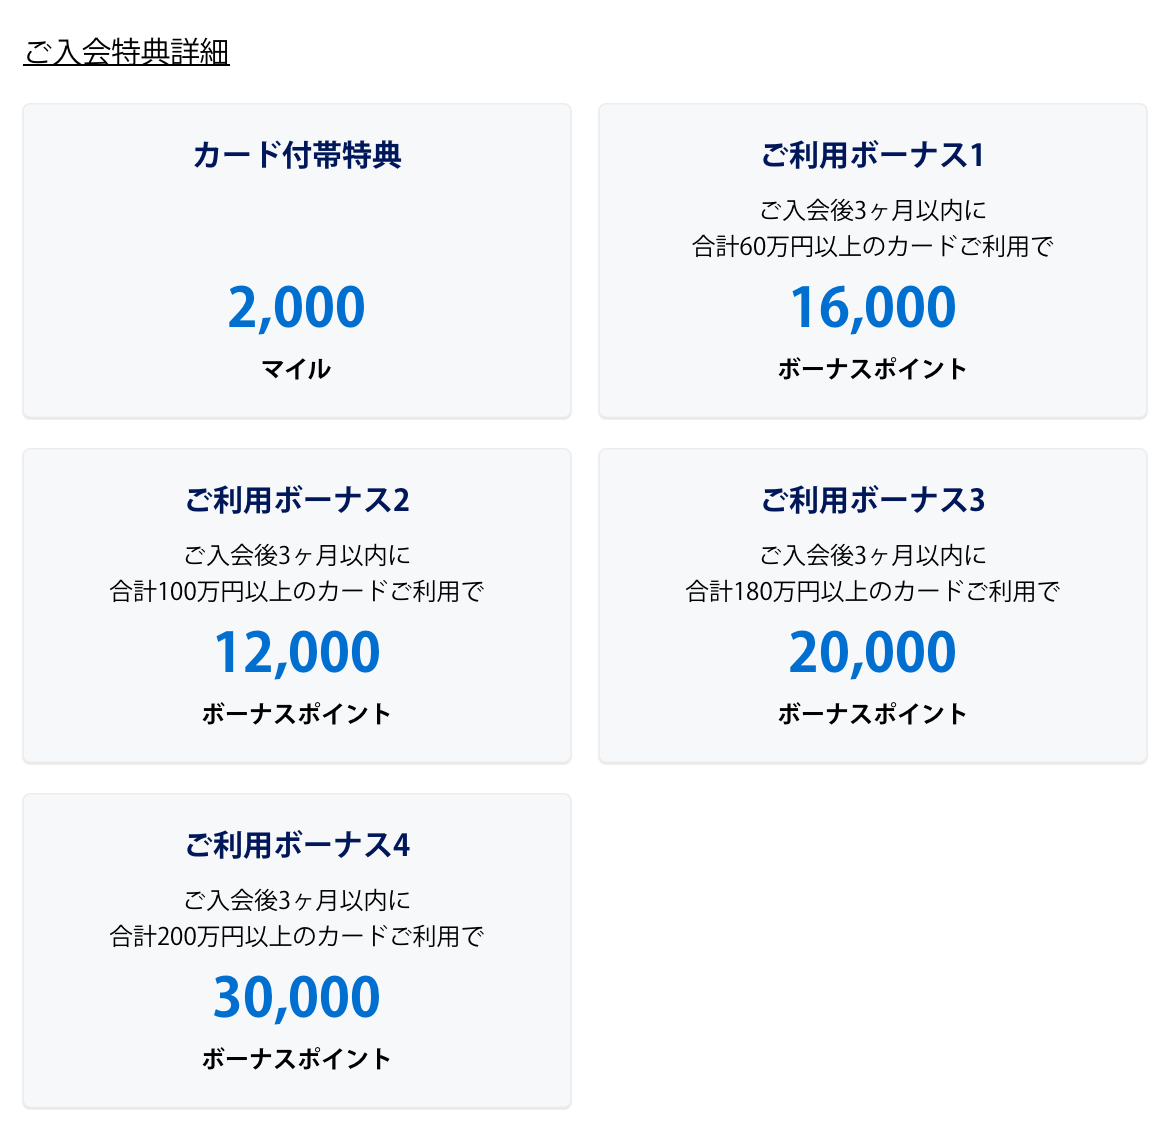1170x1138 pixels.
Task: Select the カード付帯特典 card title
Action: click(x=297, y=155)
